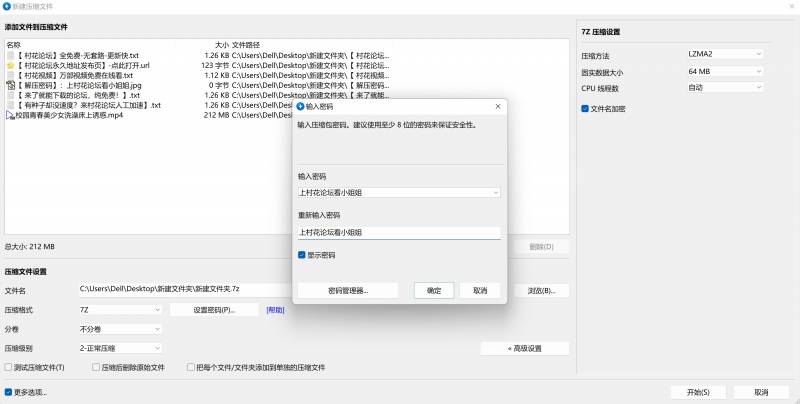
Task: Close the 输入密码 dialog with X
Action: 497,106
